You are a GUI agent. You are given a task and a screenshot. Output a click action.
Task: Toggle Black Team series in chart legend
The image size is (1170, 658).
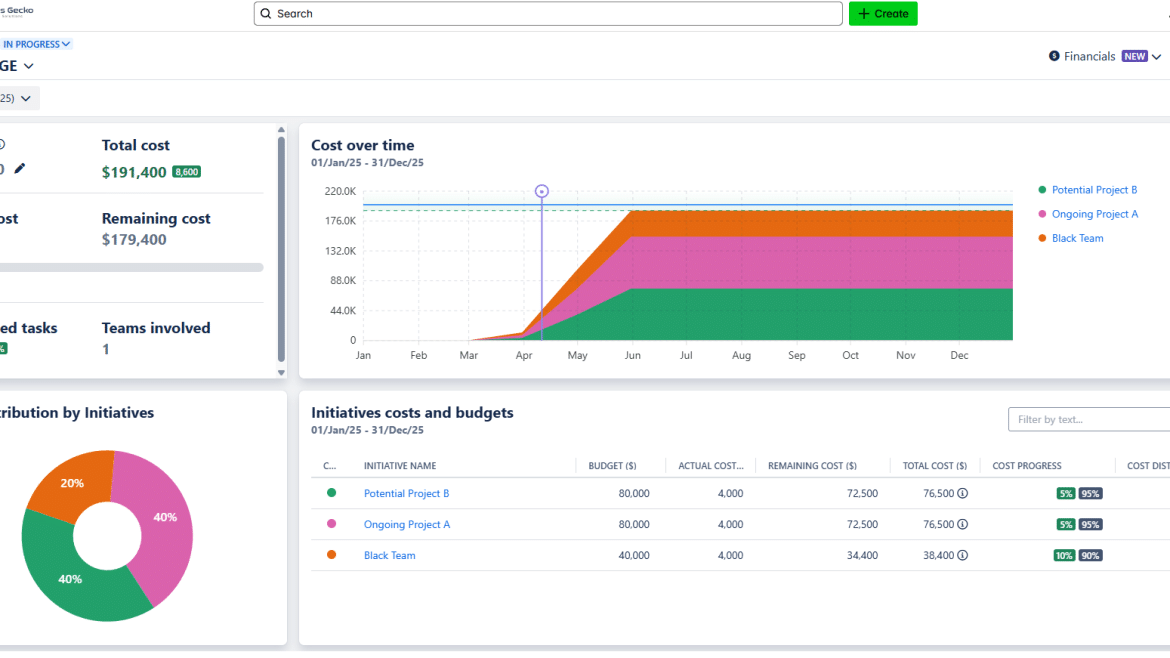[1077, 238]
